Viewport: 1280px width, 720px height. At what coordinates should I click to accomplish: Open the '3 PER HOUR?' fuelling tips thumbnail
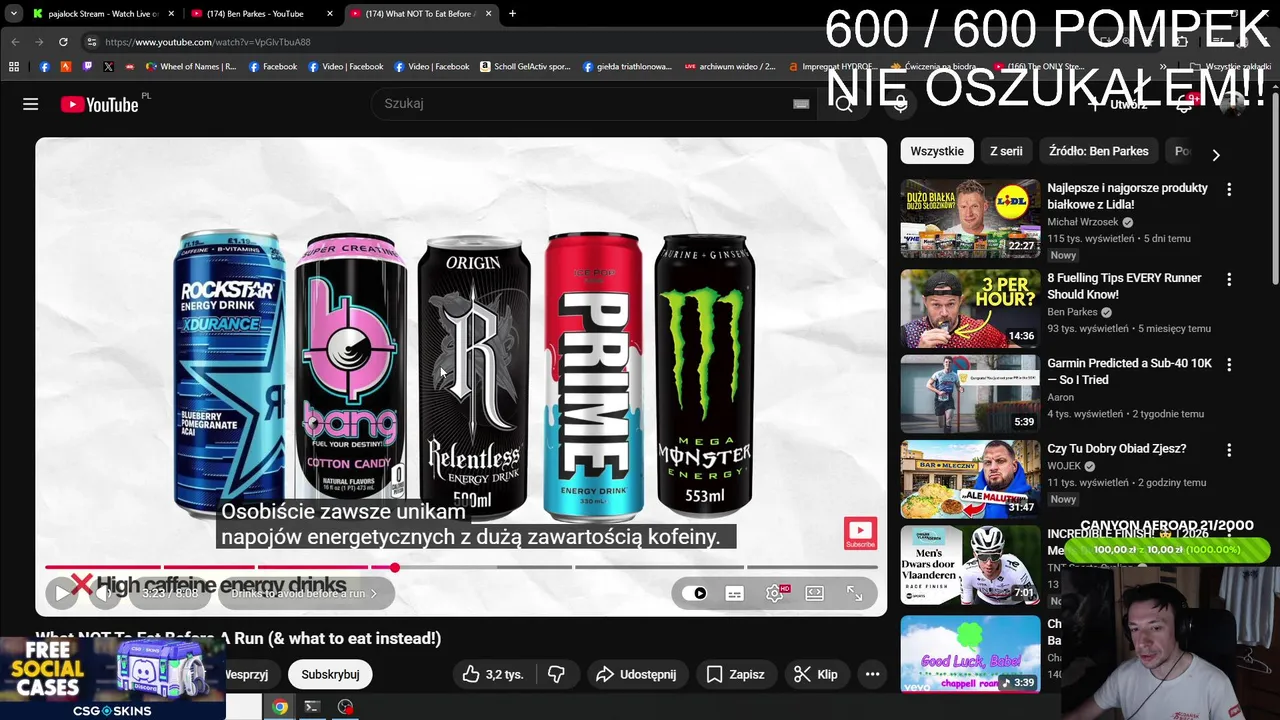click(970, 308)
